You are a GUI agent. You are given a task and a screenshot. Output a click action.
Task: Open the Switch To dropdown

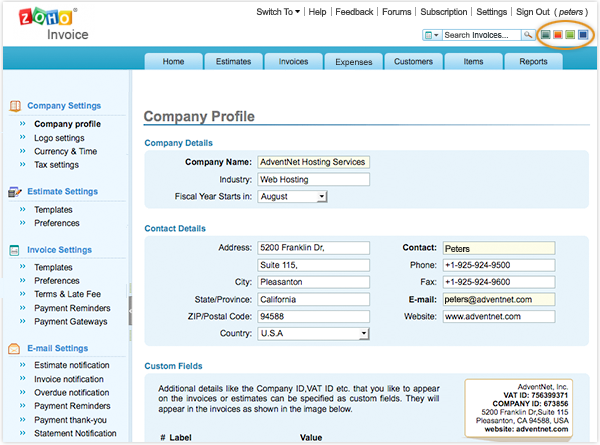click(278, 12)
